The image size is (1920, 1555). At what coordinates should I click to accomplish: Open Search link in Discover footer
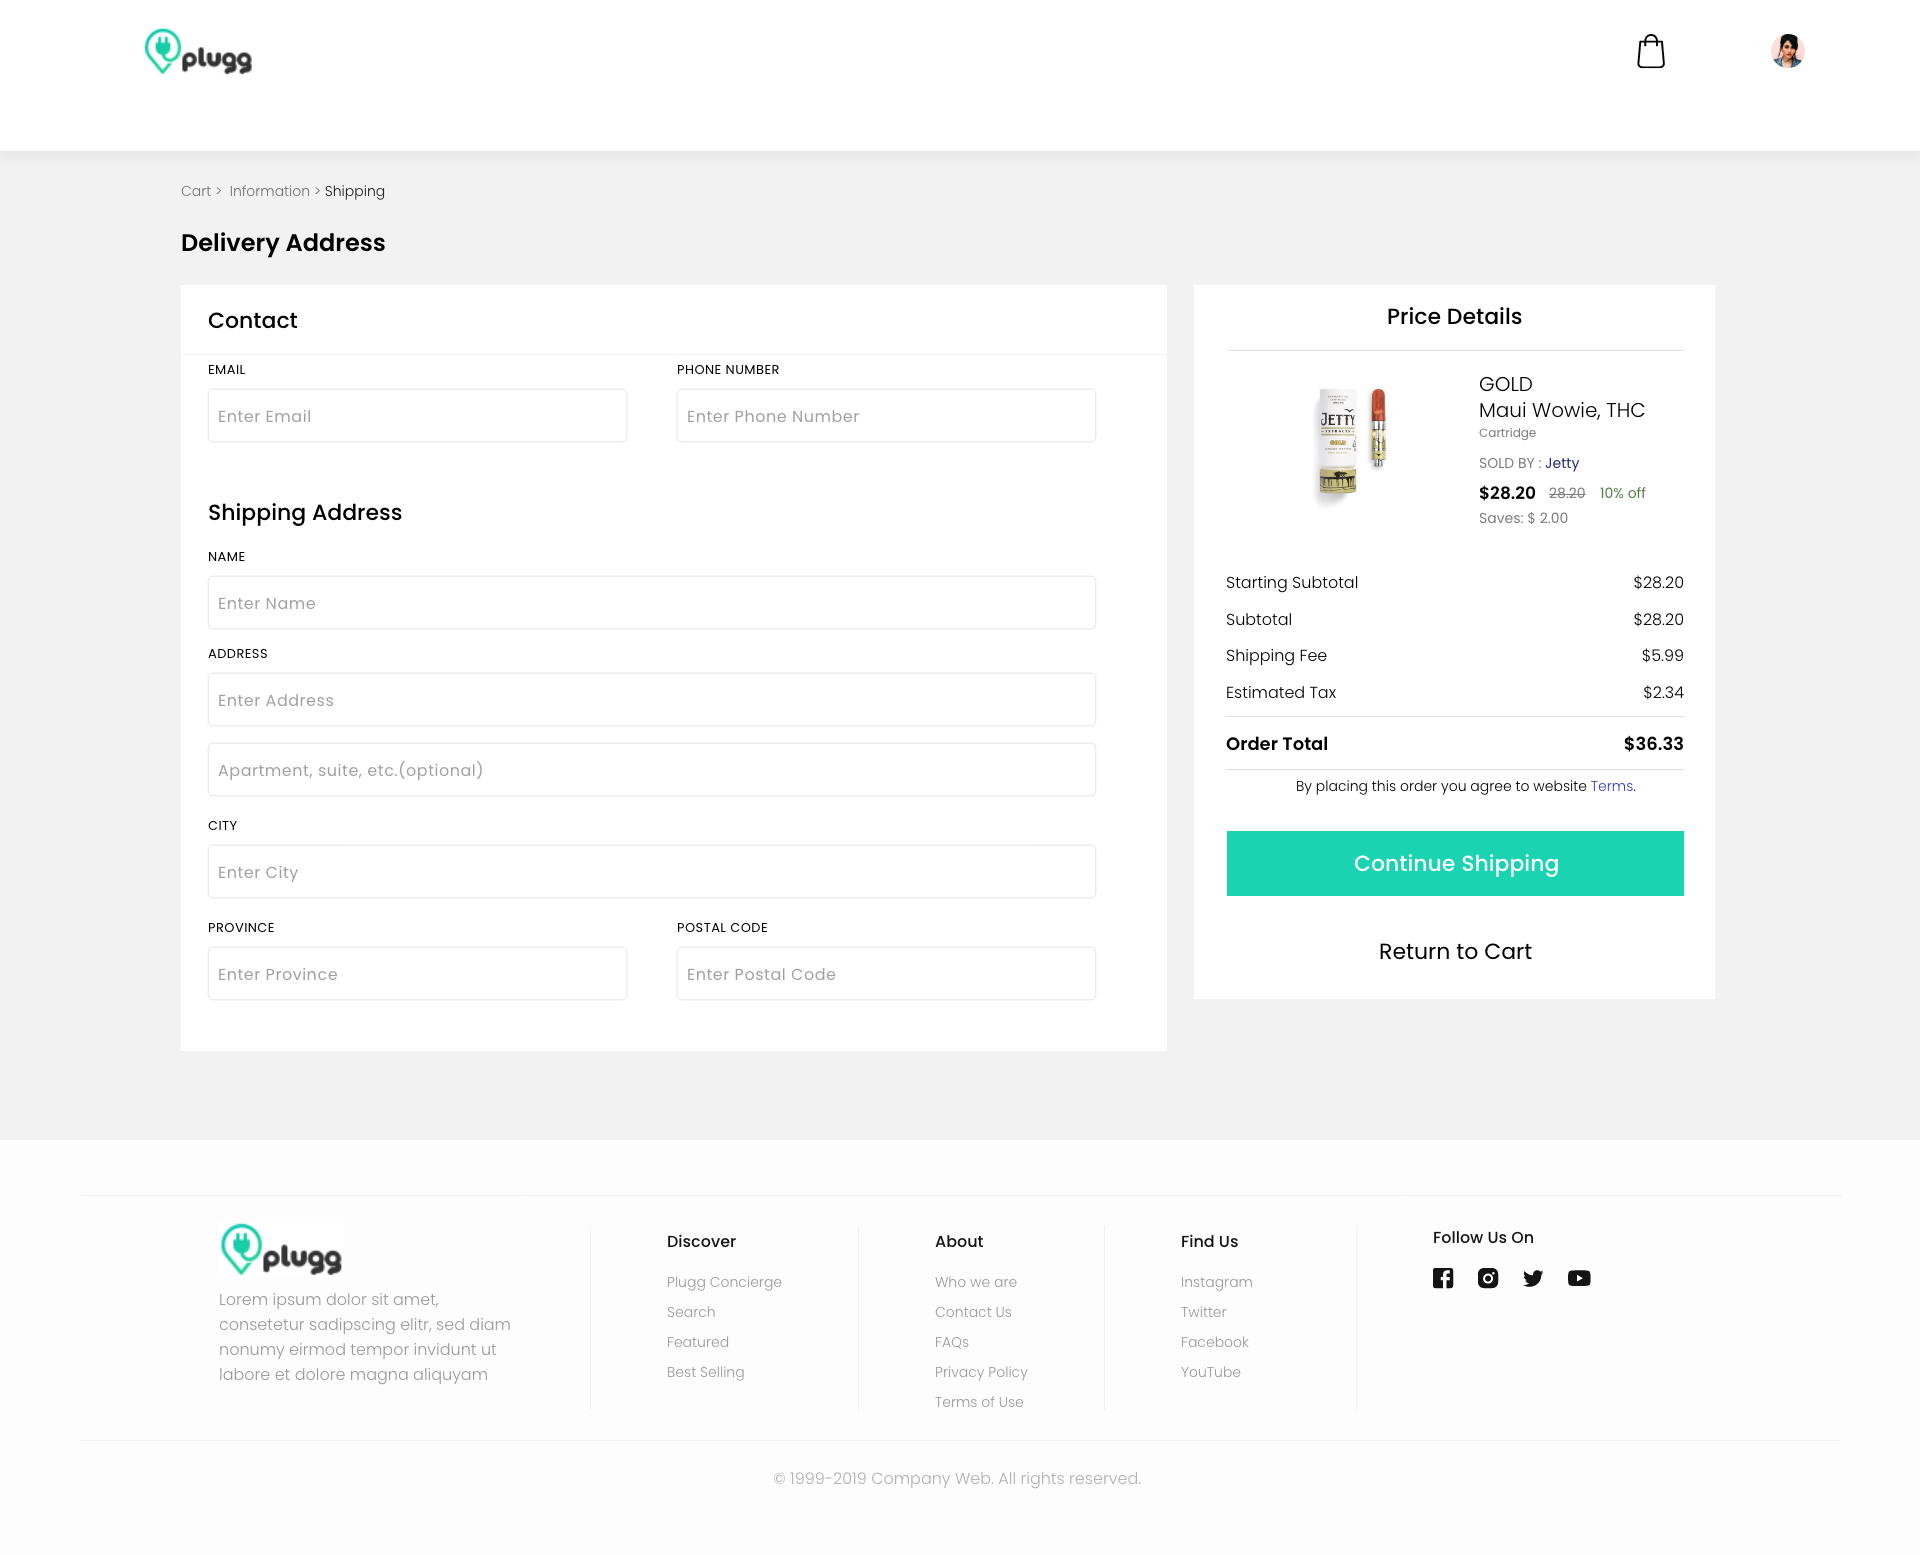point(691,1312)
